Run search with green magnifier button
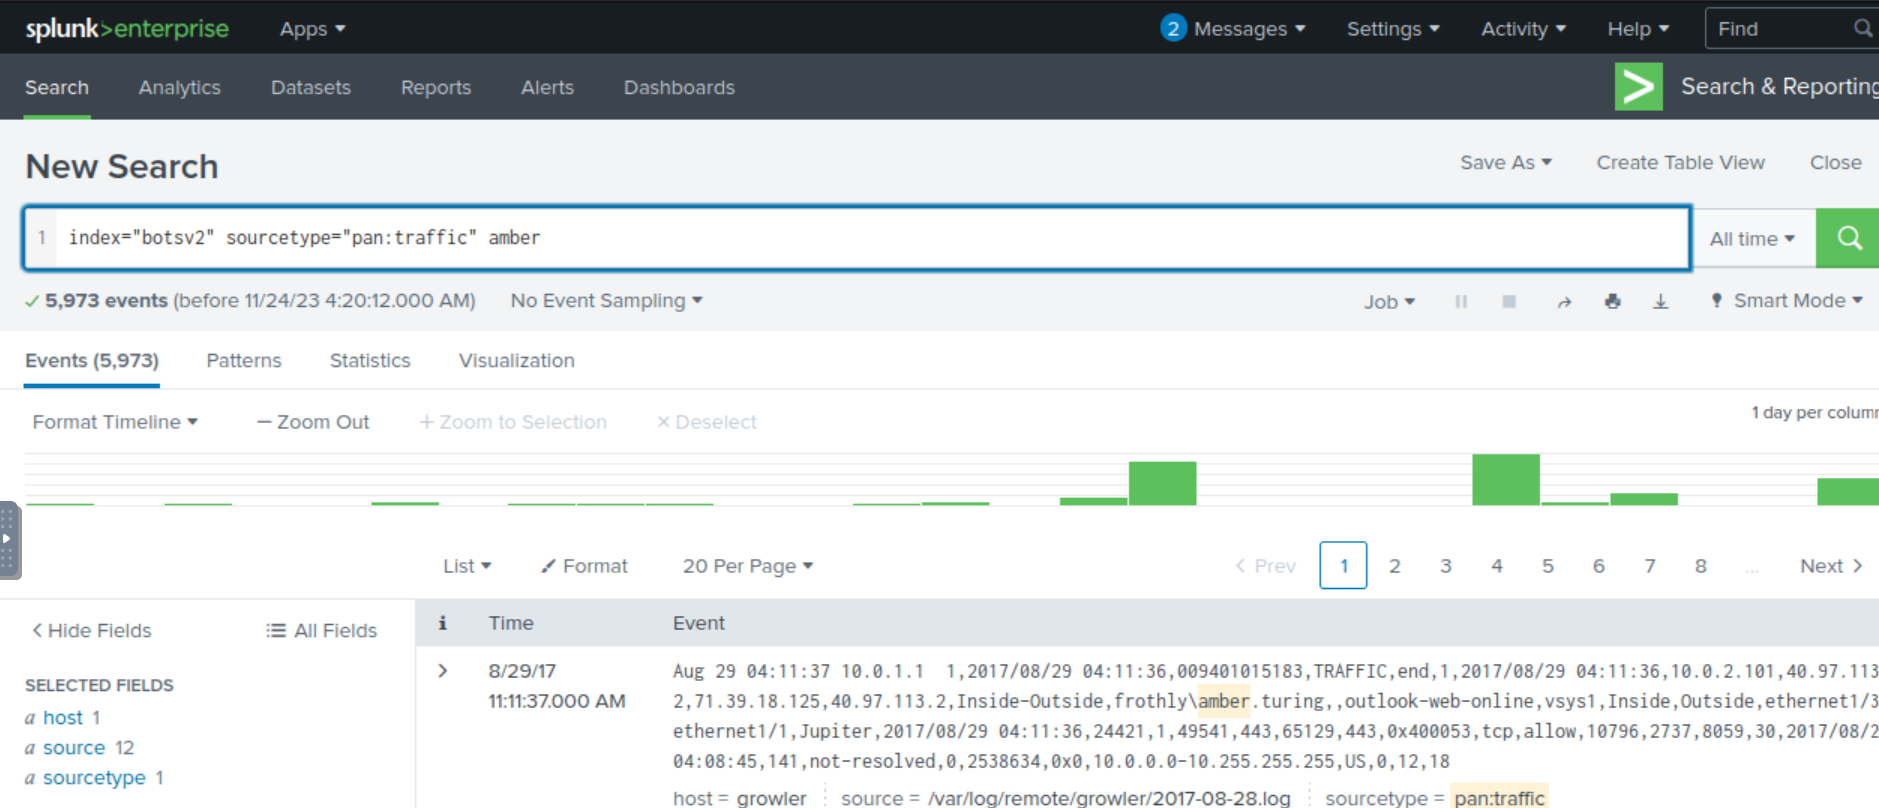 coord(1848,238)
